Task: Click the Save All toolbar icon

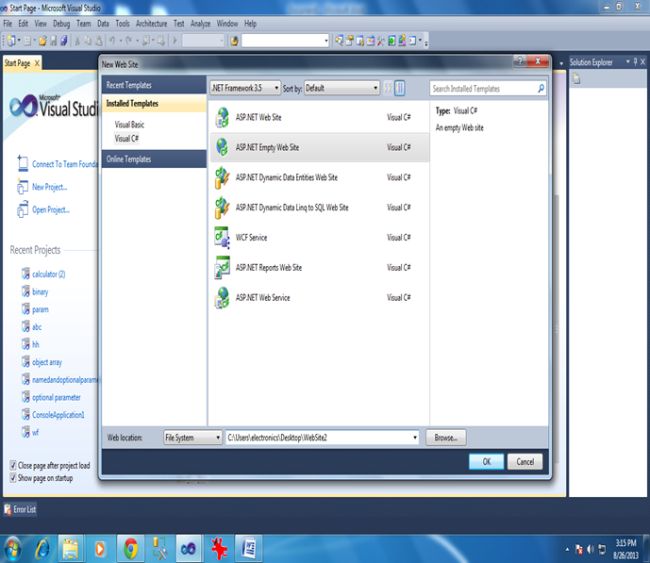Action: pyautogui.click(x=64, y=40)
